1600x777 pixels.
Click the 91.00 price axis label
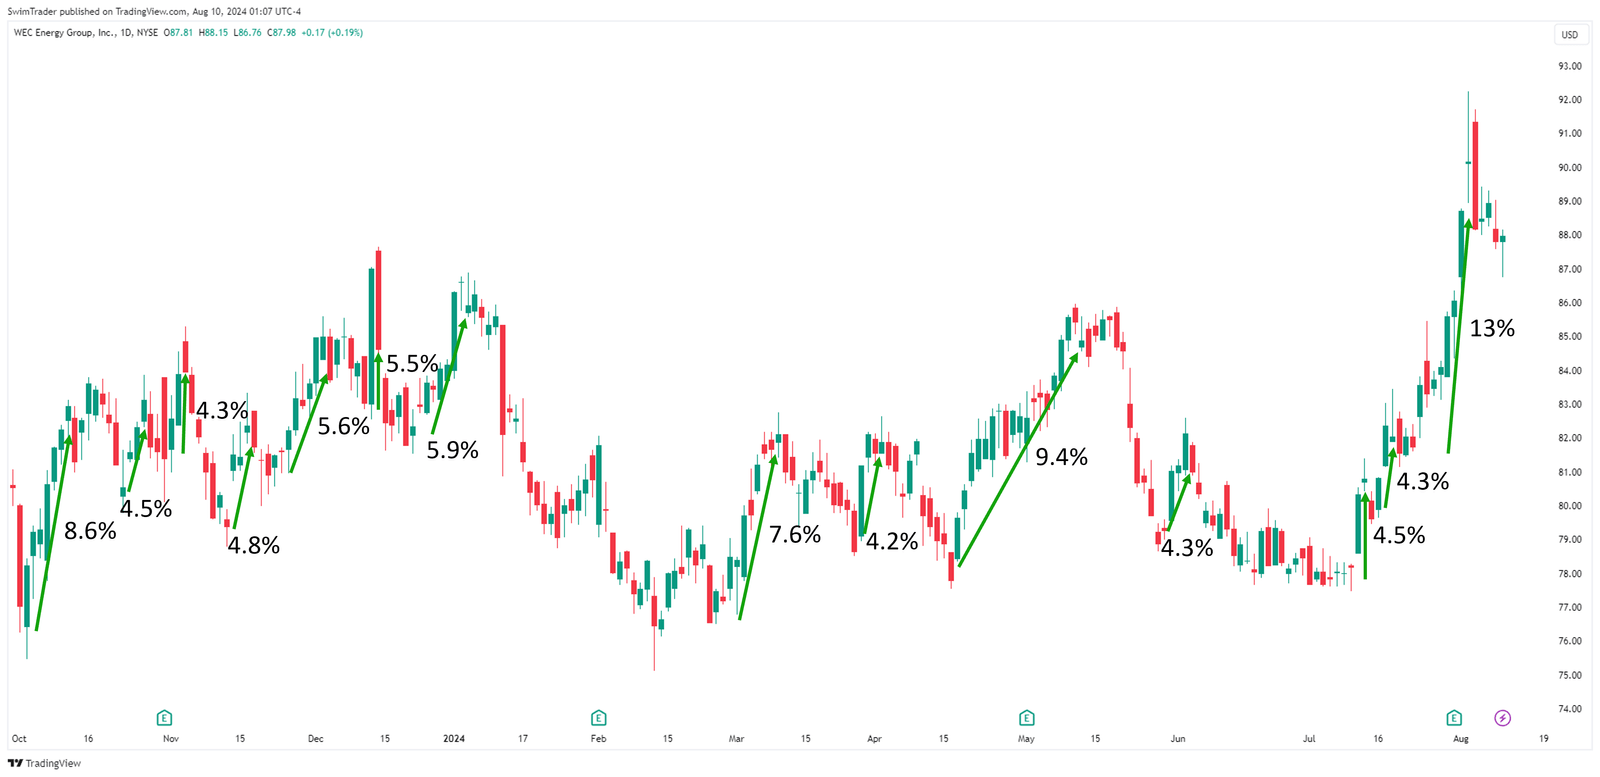coord(1570,133)
